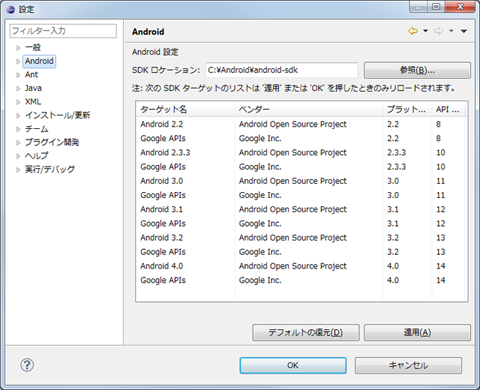This screenshot has width=480, height=390.
Task: Select Google APIs row with platform 2.3.3
Action: click(301, 167)
